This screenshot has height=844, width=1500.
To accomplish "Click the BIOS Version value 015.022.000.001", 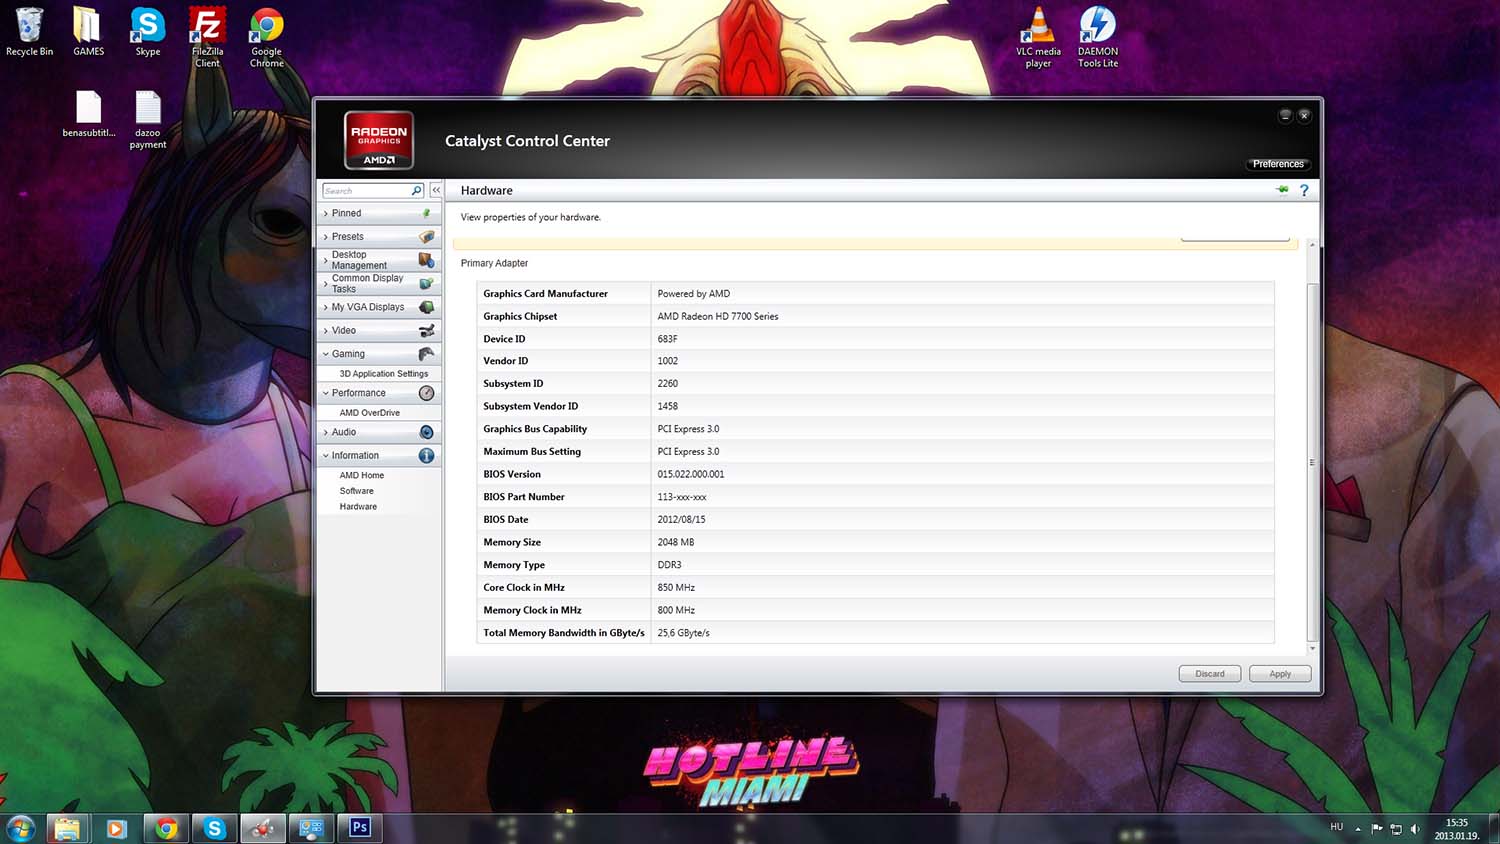I will (x=691, y=475).
